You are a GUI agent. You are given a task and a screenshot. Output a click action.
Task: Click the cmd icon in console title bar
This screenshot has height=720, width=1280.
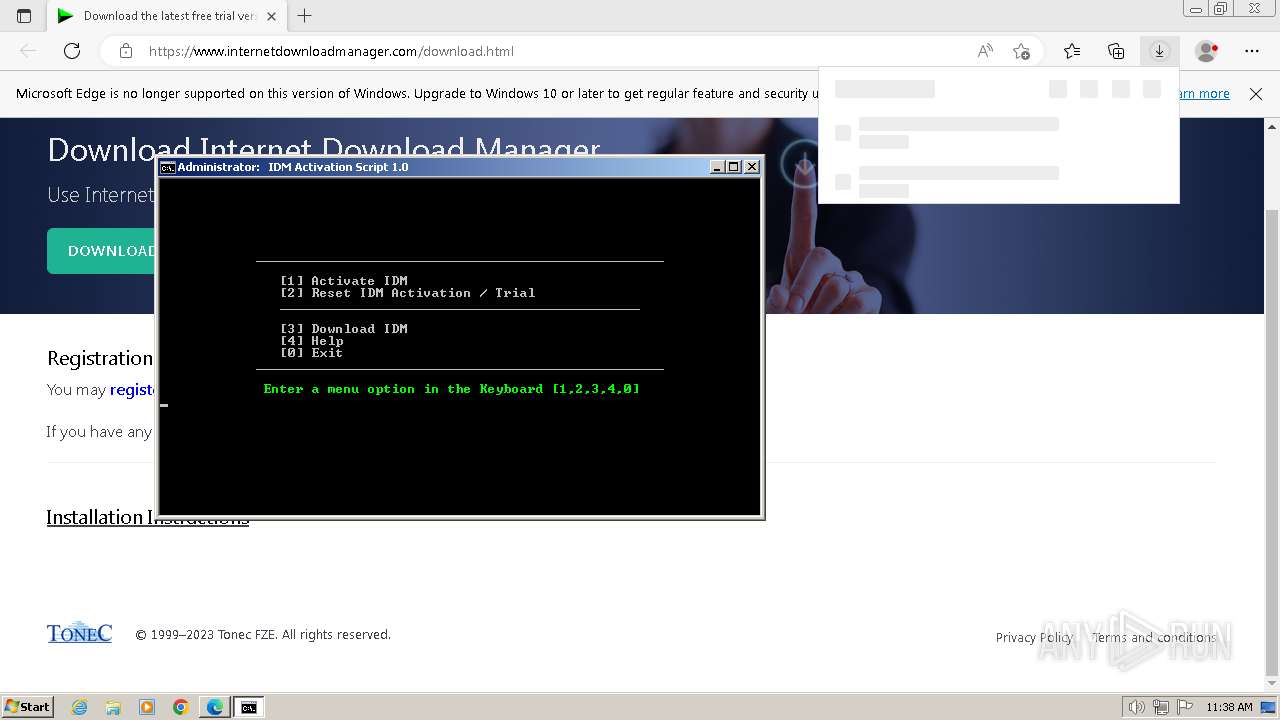(x=168, y=167)
